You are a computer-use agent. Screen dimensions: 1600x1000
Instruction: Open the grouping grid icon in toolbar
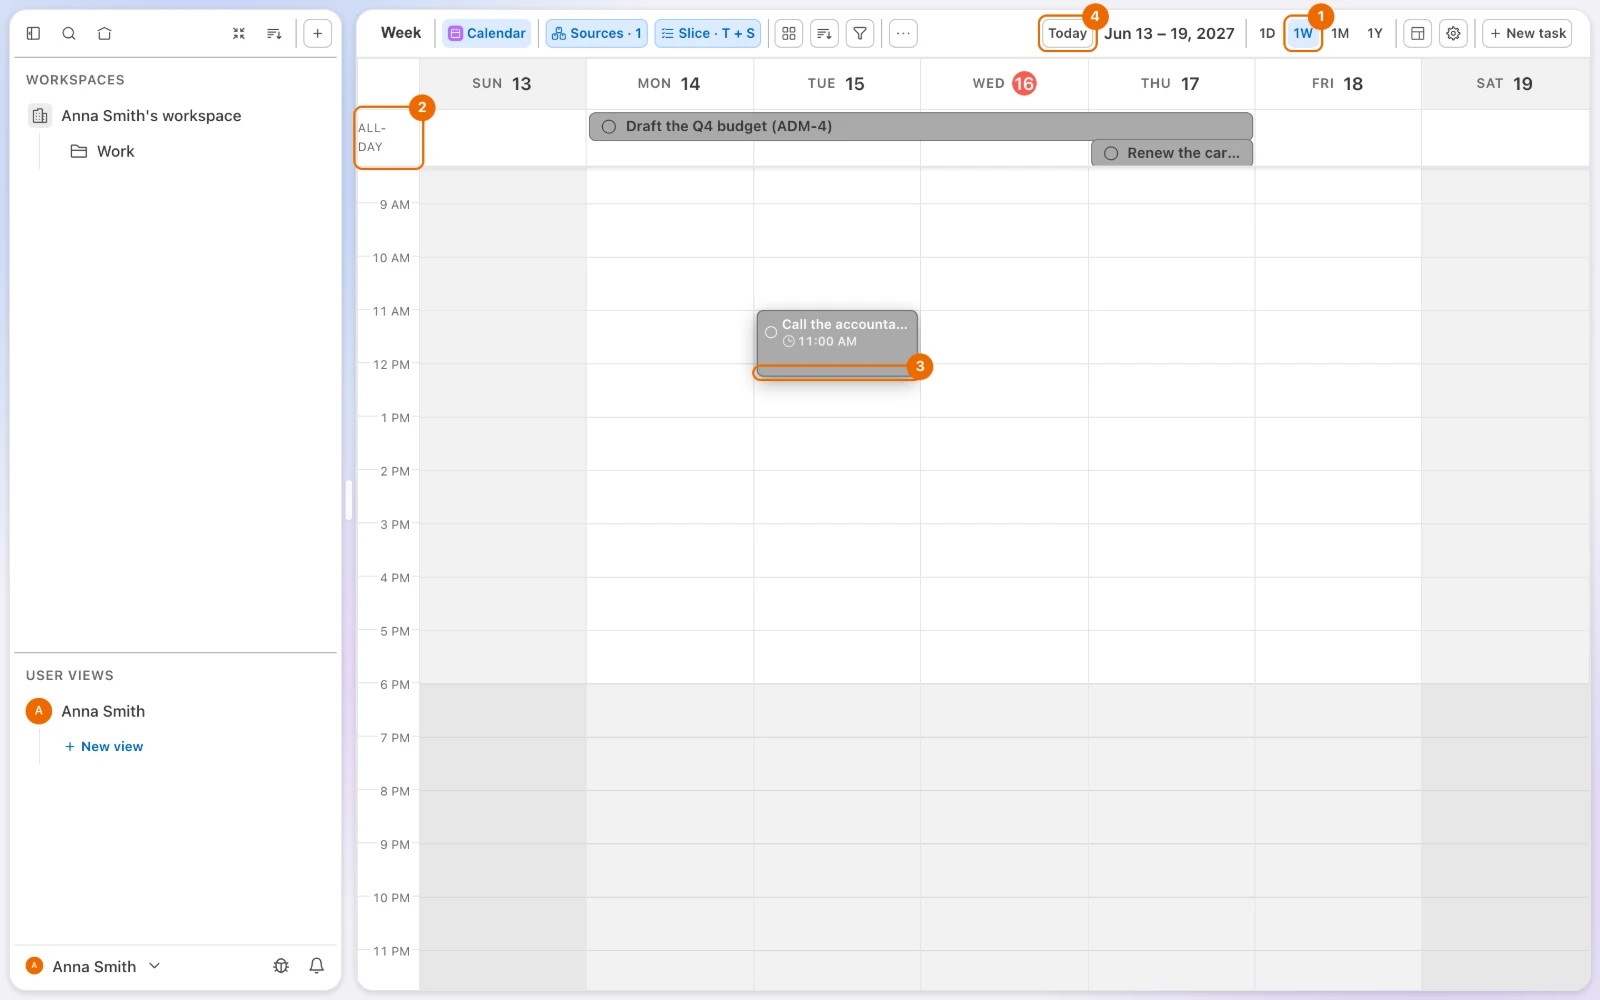789,33
